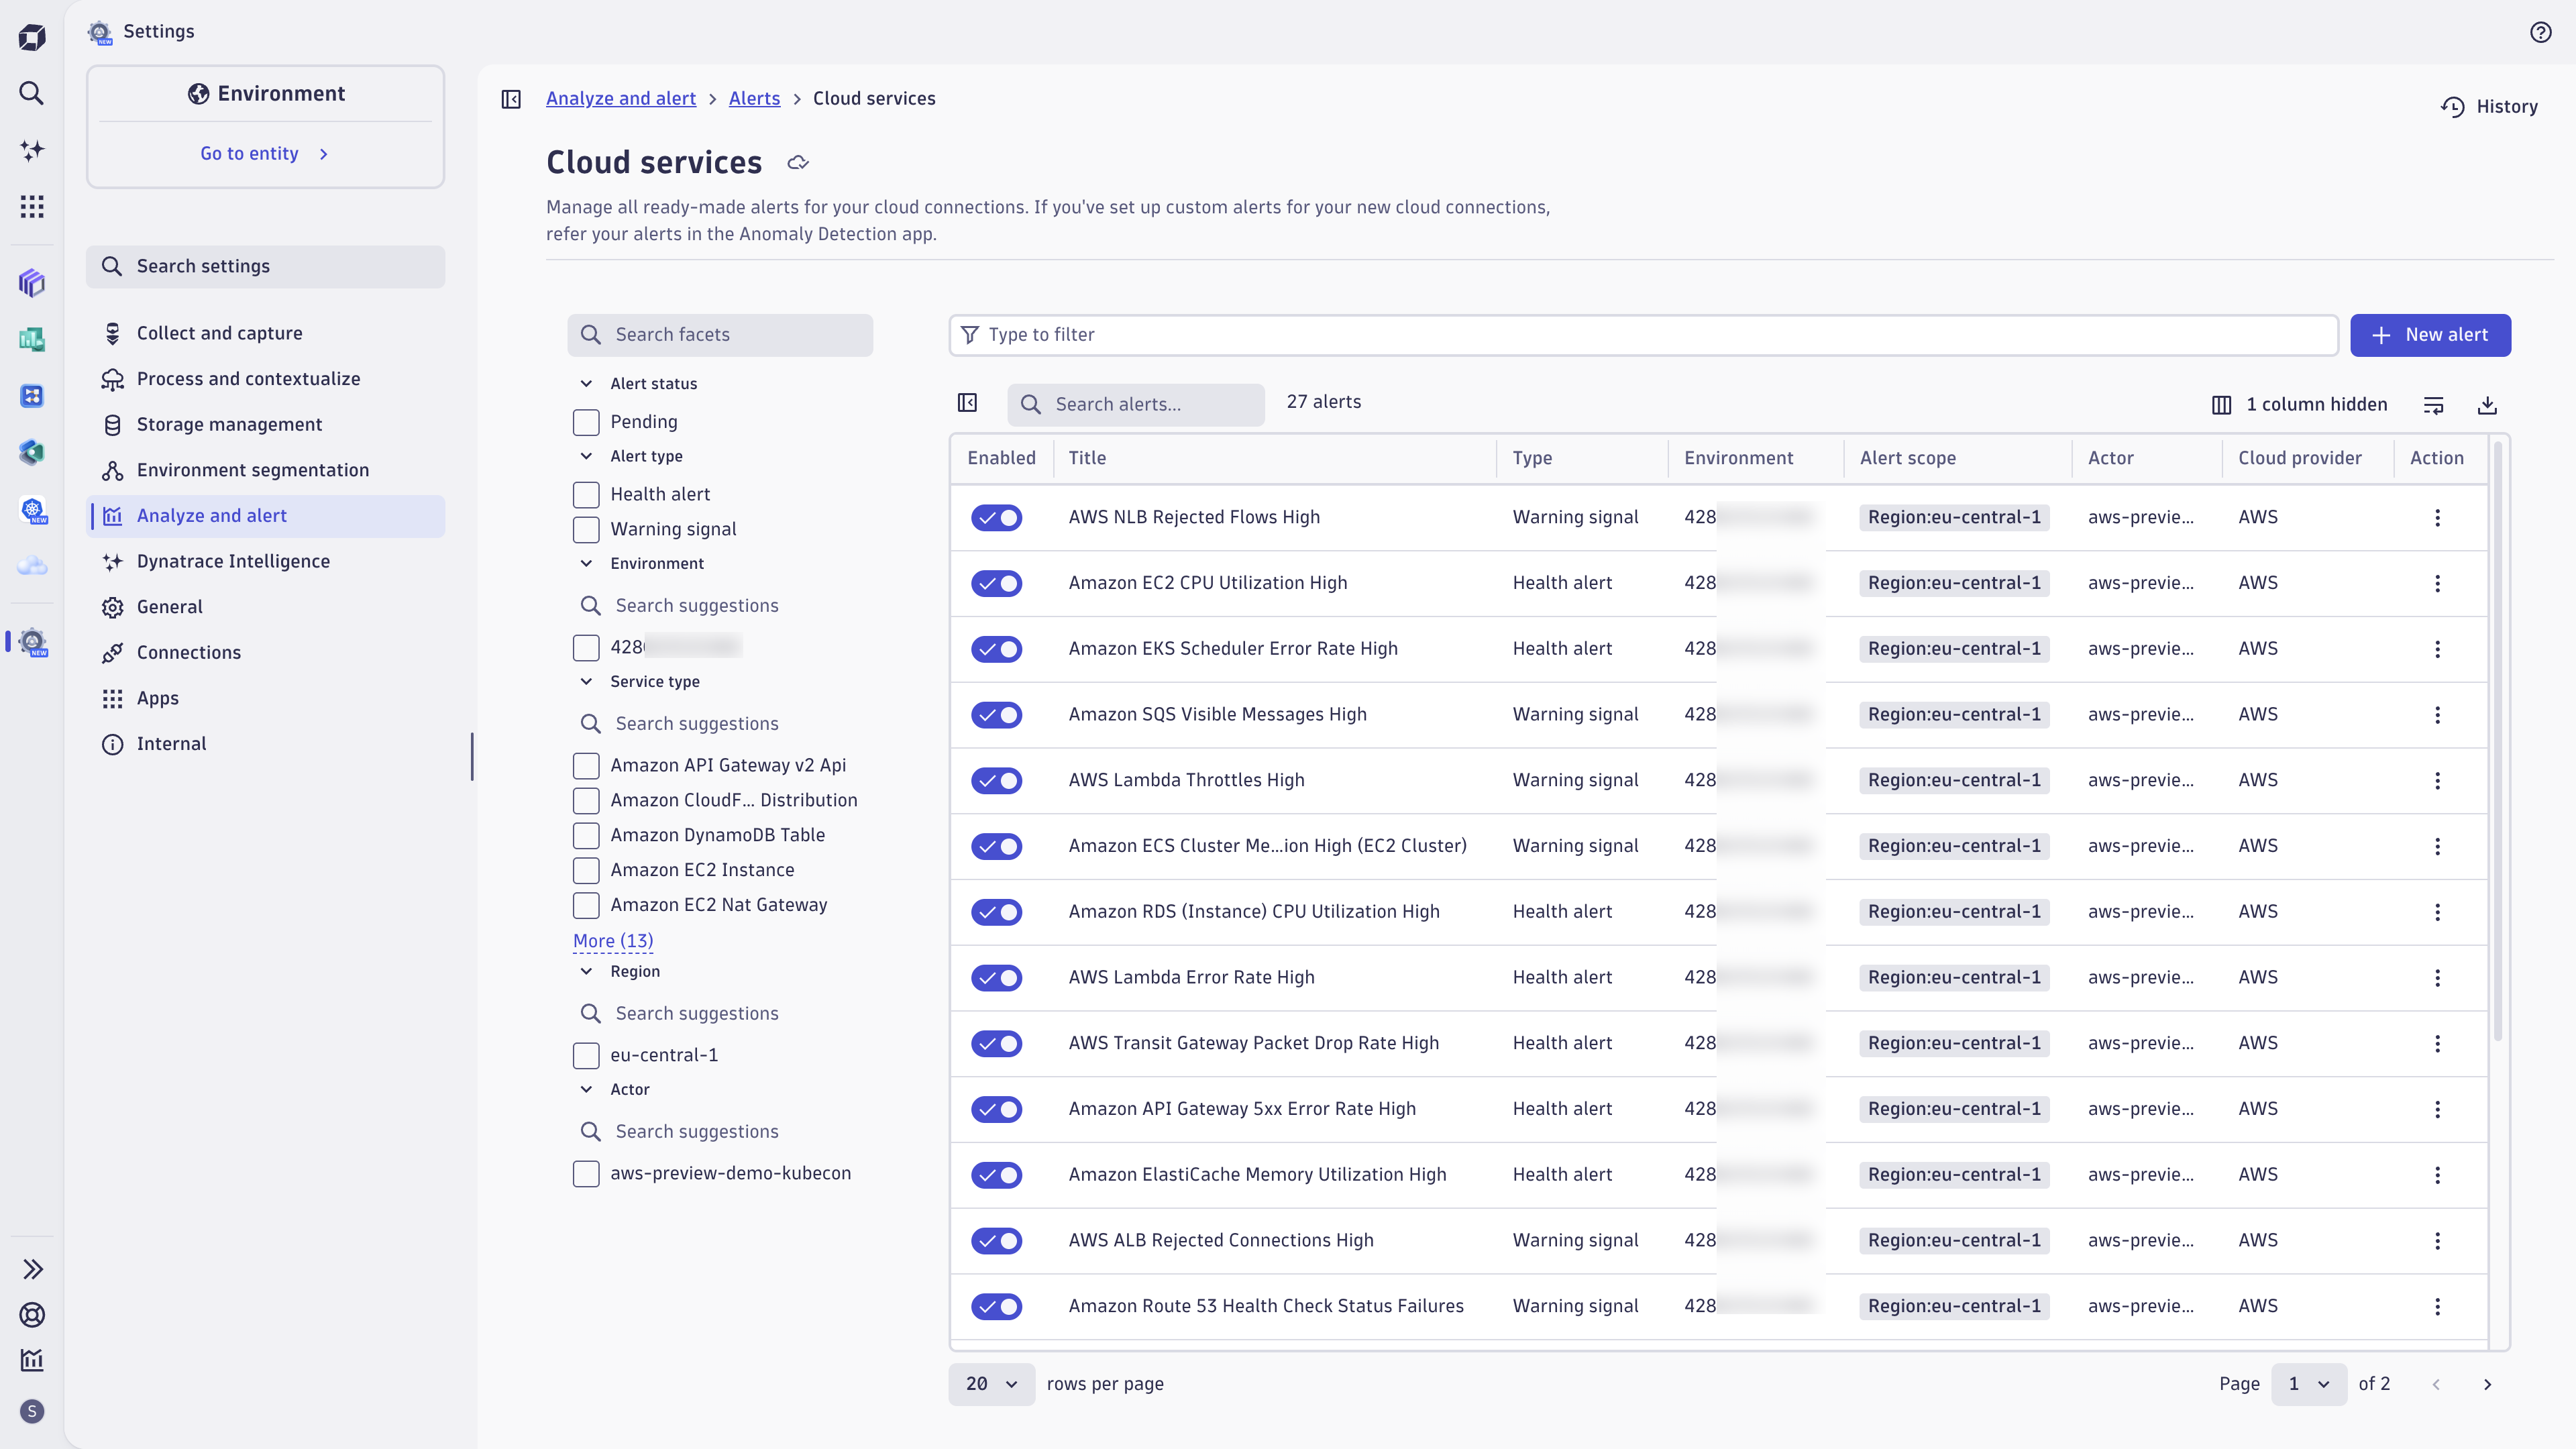Expand left navigation with double chevron icon
The height and width of the screenshot is (1449, 2576).
point(32,1269)
